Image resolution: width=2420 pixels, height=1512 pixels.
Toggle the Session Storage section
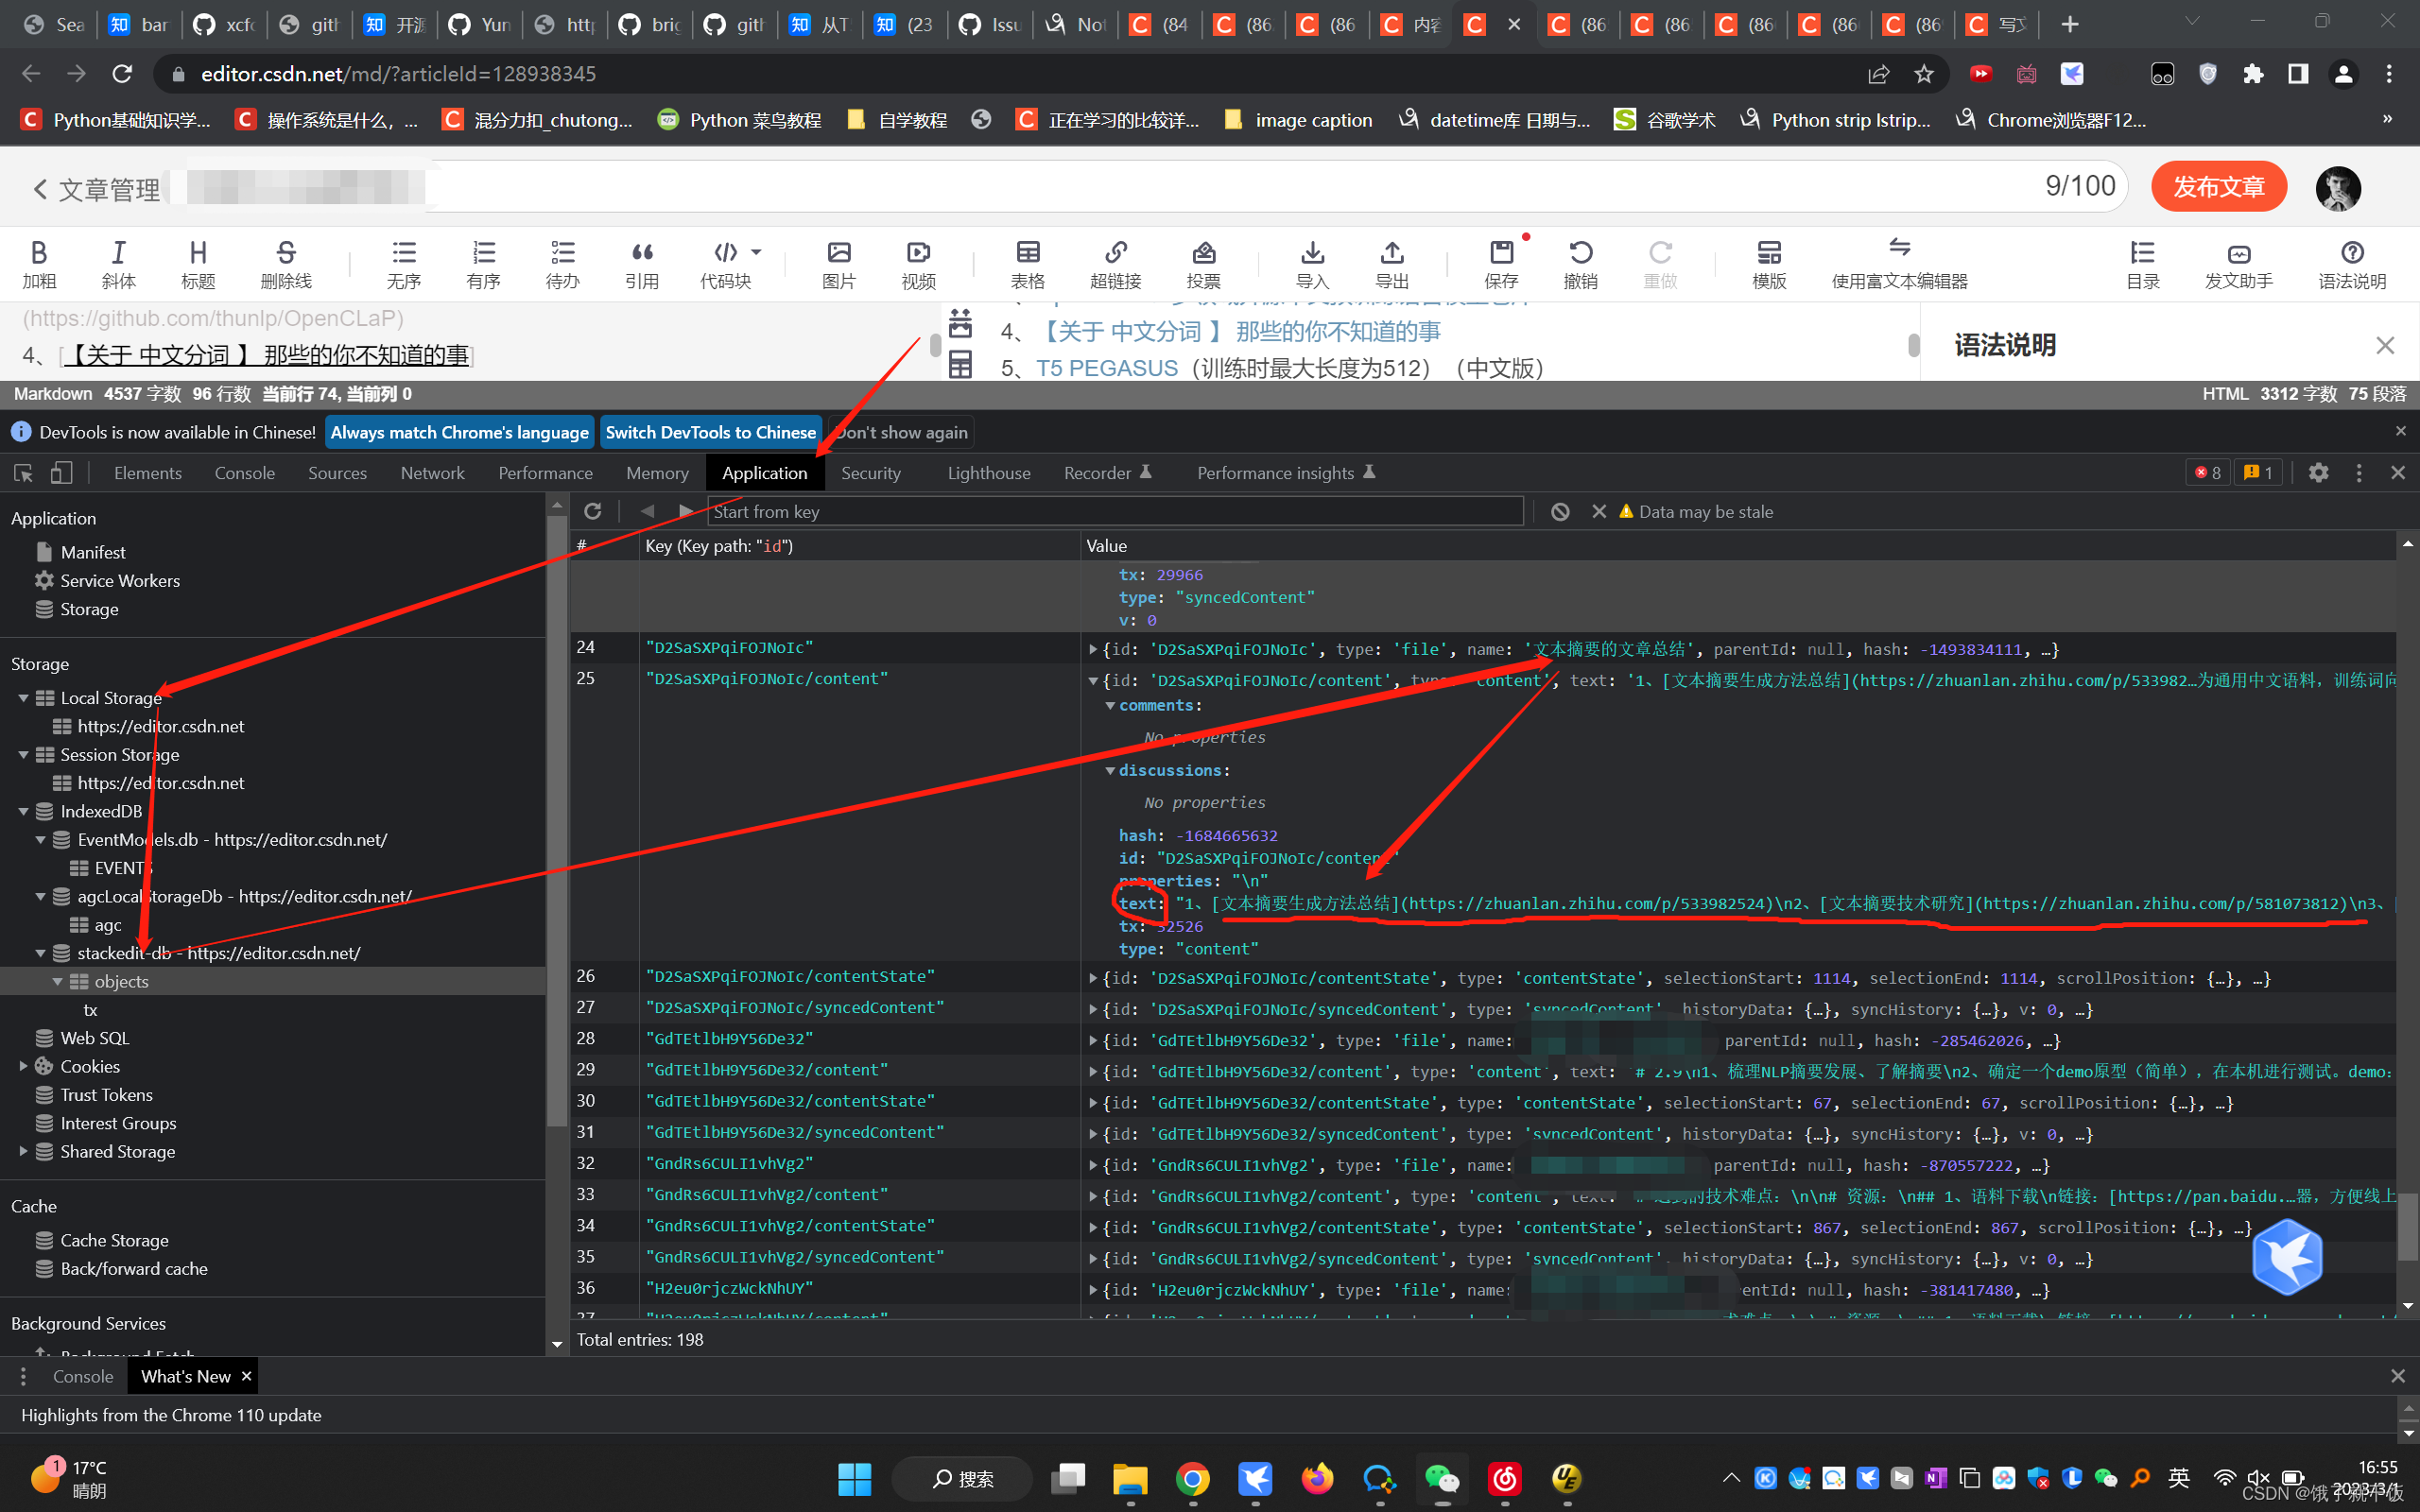pos(25,754)
